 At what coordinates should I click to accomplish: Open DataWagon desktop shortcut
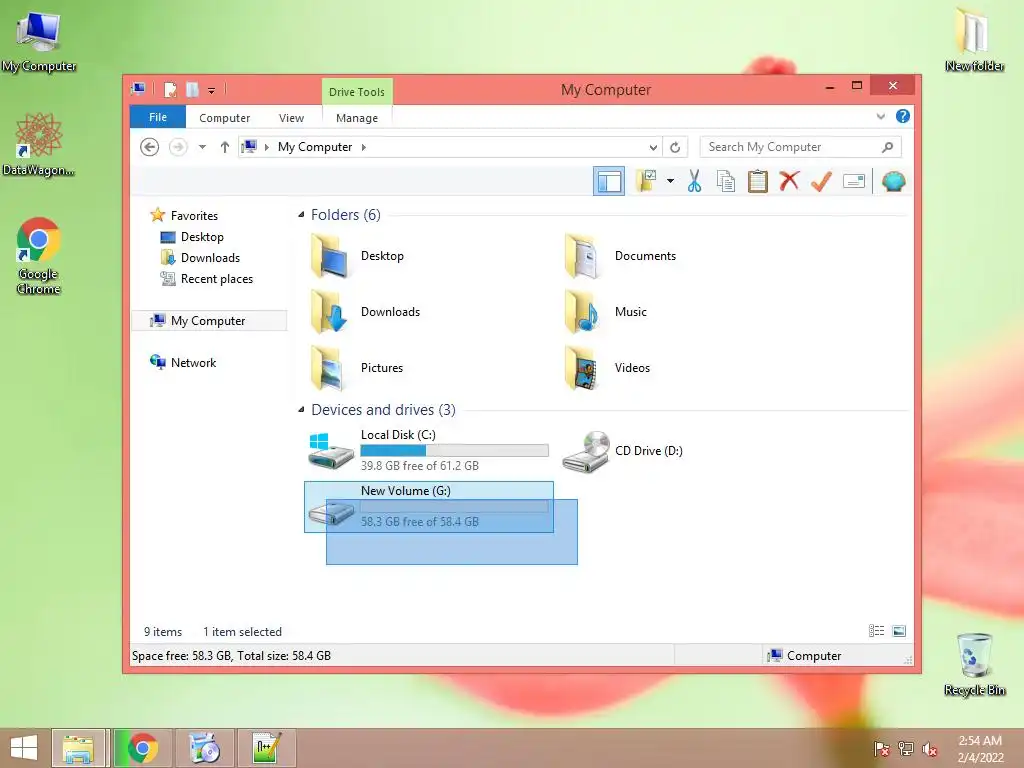click(39, 144)
